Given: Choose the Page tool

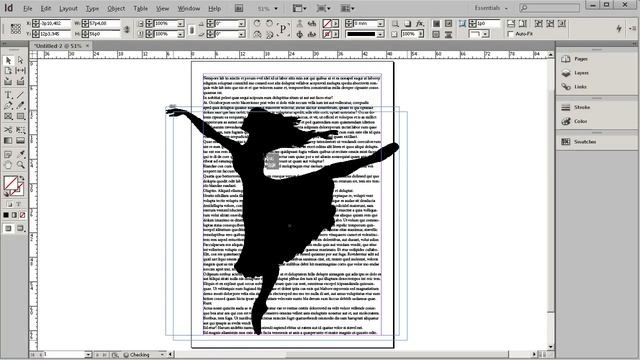Looking at the screenshot, I should [x=8, y=71].
